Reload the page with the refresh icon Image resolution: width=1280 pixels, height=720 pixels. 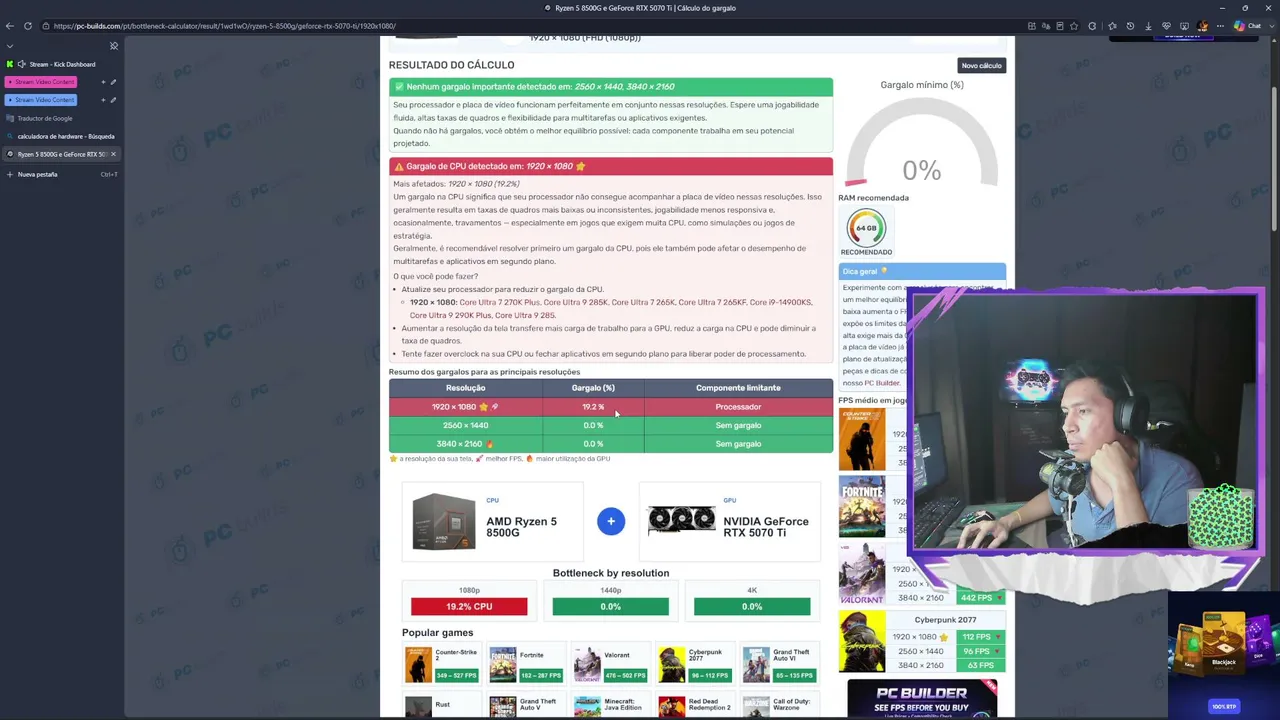(28, 26)
